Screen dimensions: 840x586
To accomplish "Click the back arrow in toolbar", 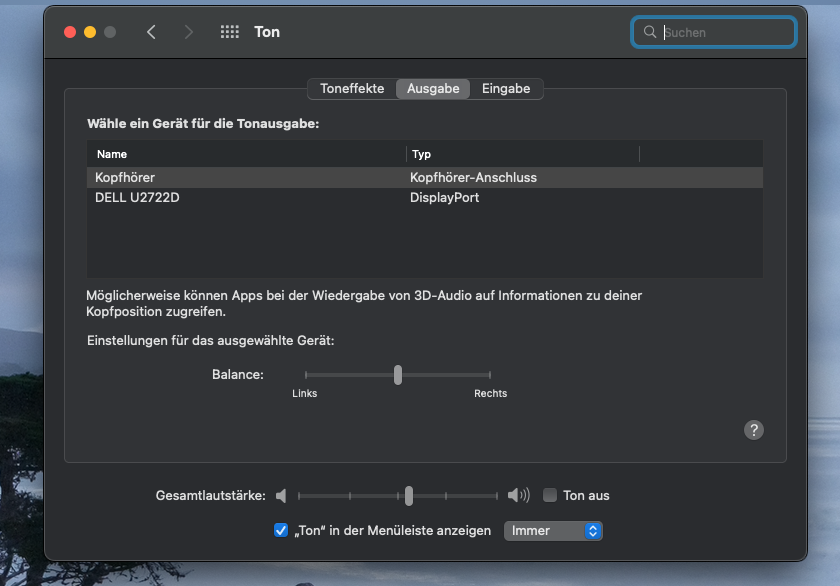I will pyautogui.click(x=151, y=32).
